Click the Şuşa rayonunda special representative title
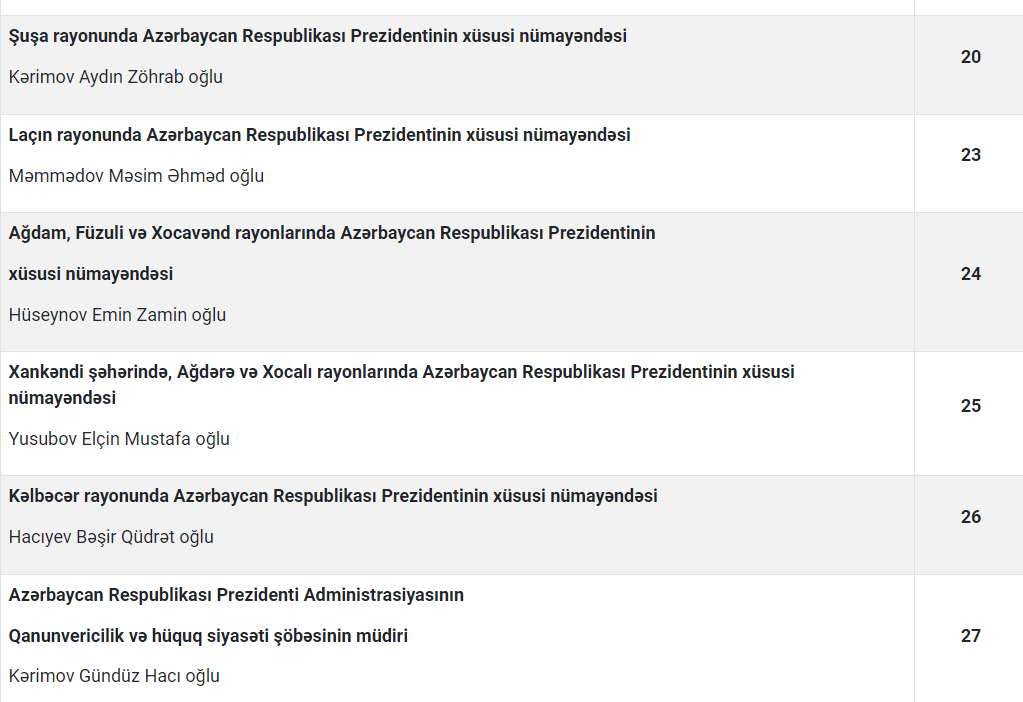1023x702 pixels. click(318, 36)
